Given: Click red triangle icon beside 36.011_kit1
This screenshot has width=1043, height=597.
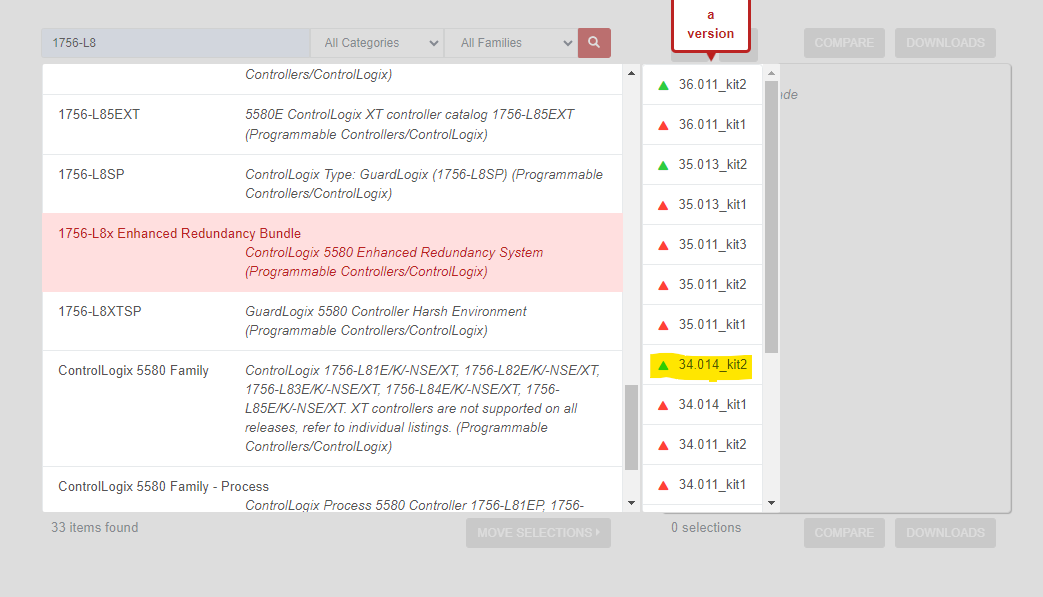Looking at the screenshot, I should (663, 125).
